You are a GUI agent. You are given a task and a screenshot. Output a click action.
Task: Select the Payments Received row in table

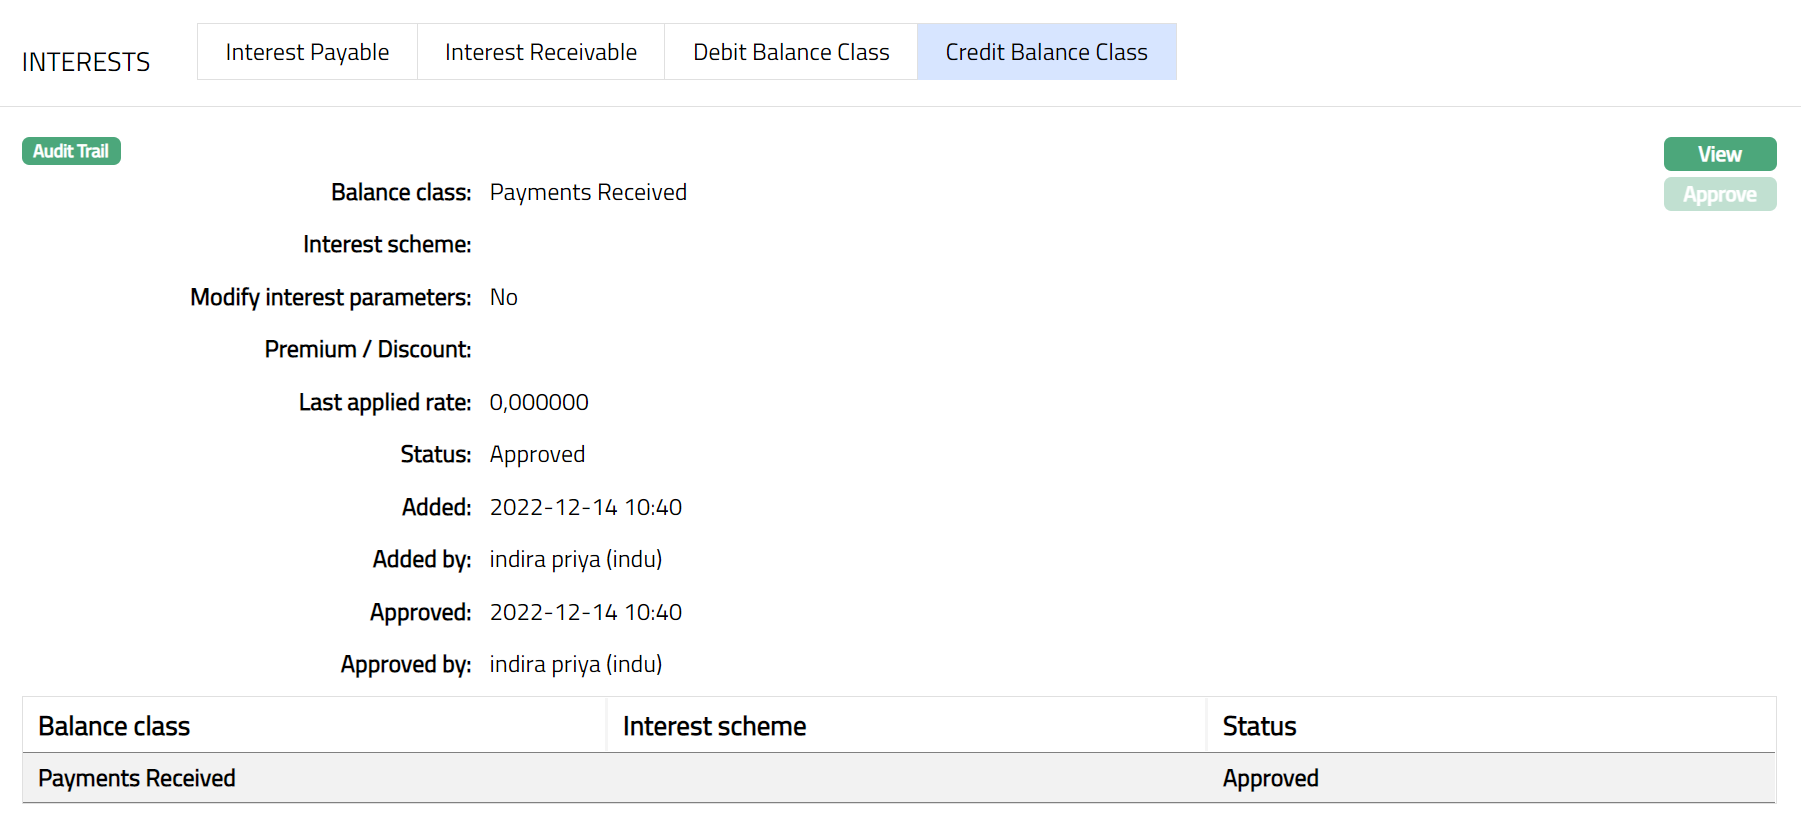[137, 778]
